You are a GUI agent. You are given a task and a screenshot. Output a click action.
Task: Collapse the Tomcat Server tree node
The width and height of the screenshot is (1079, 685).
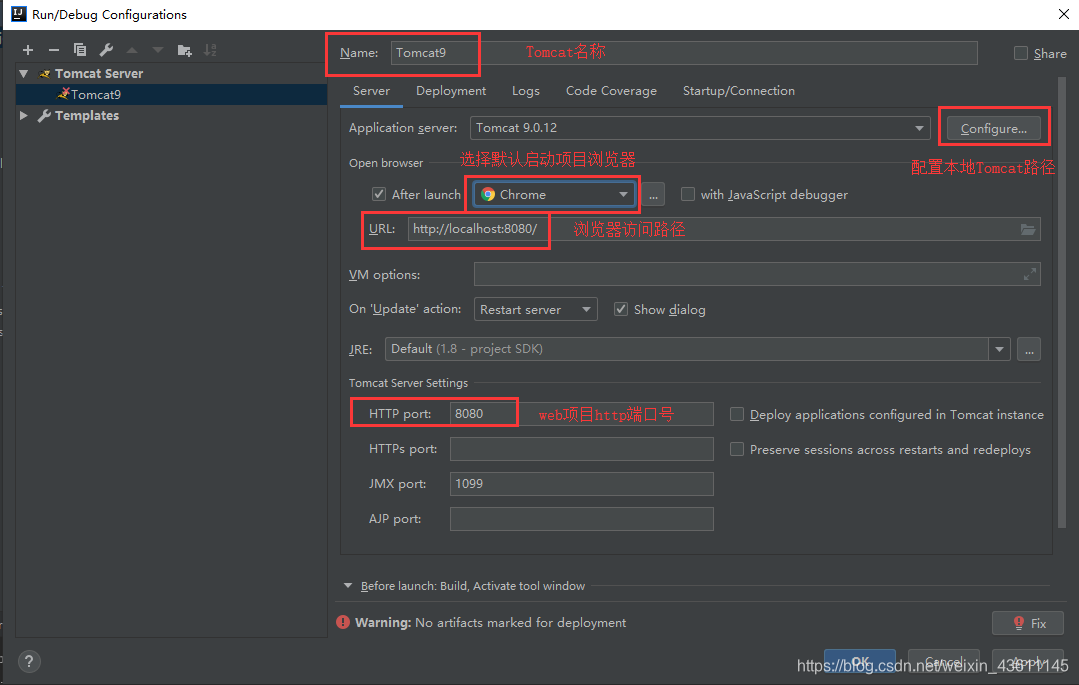point(24,74)
